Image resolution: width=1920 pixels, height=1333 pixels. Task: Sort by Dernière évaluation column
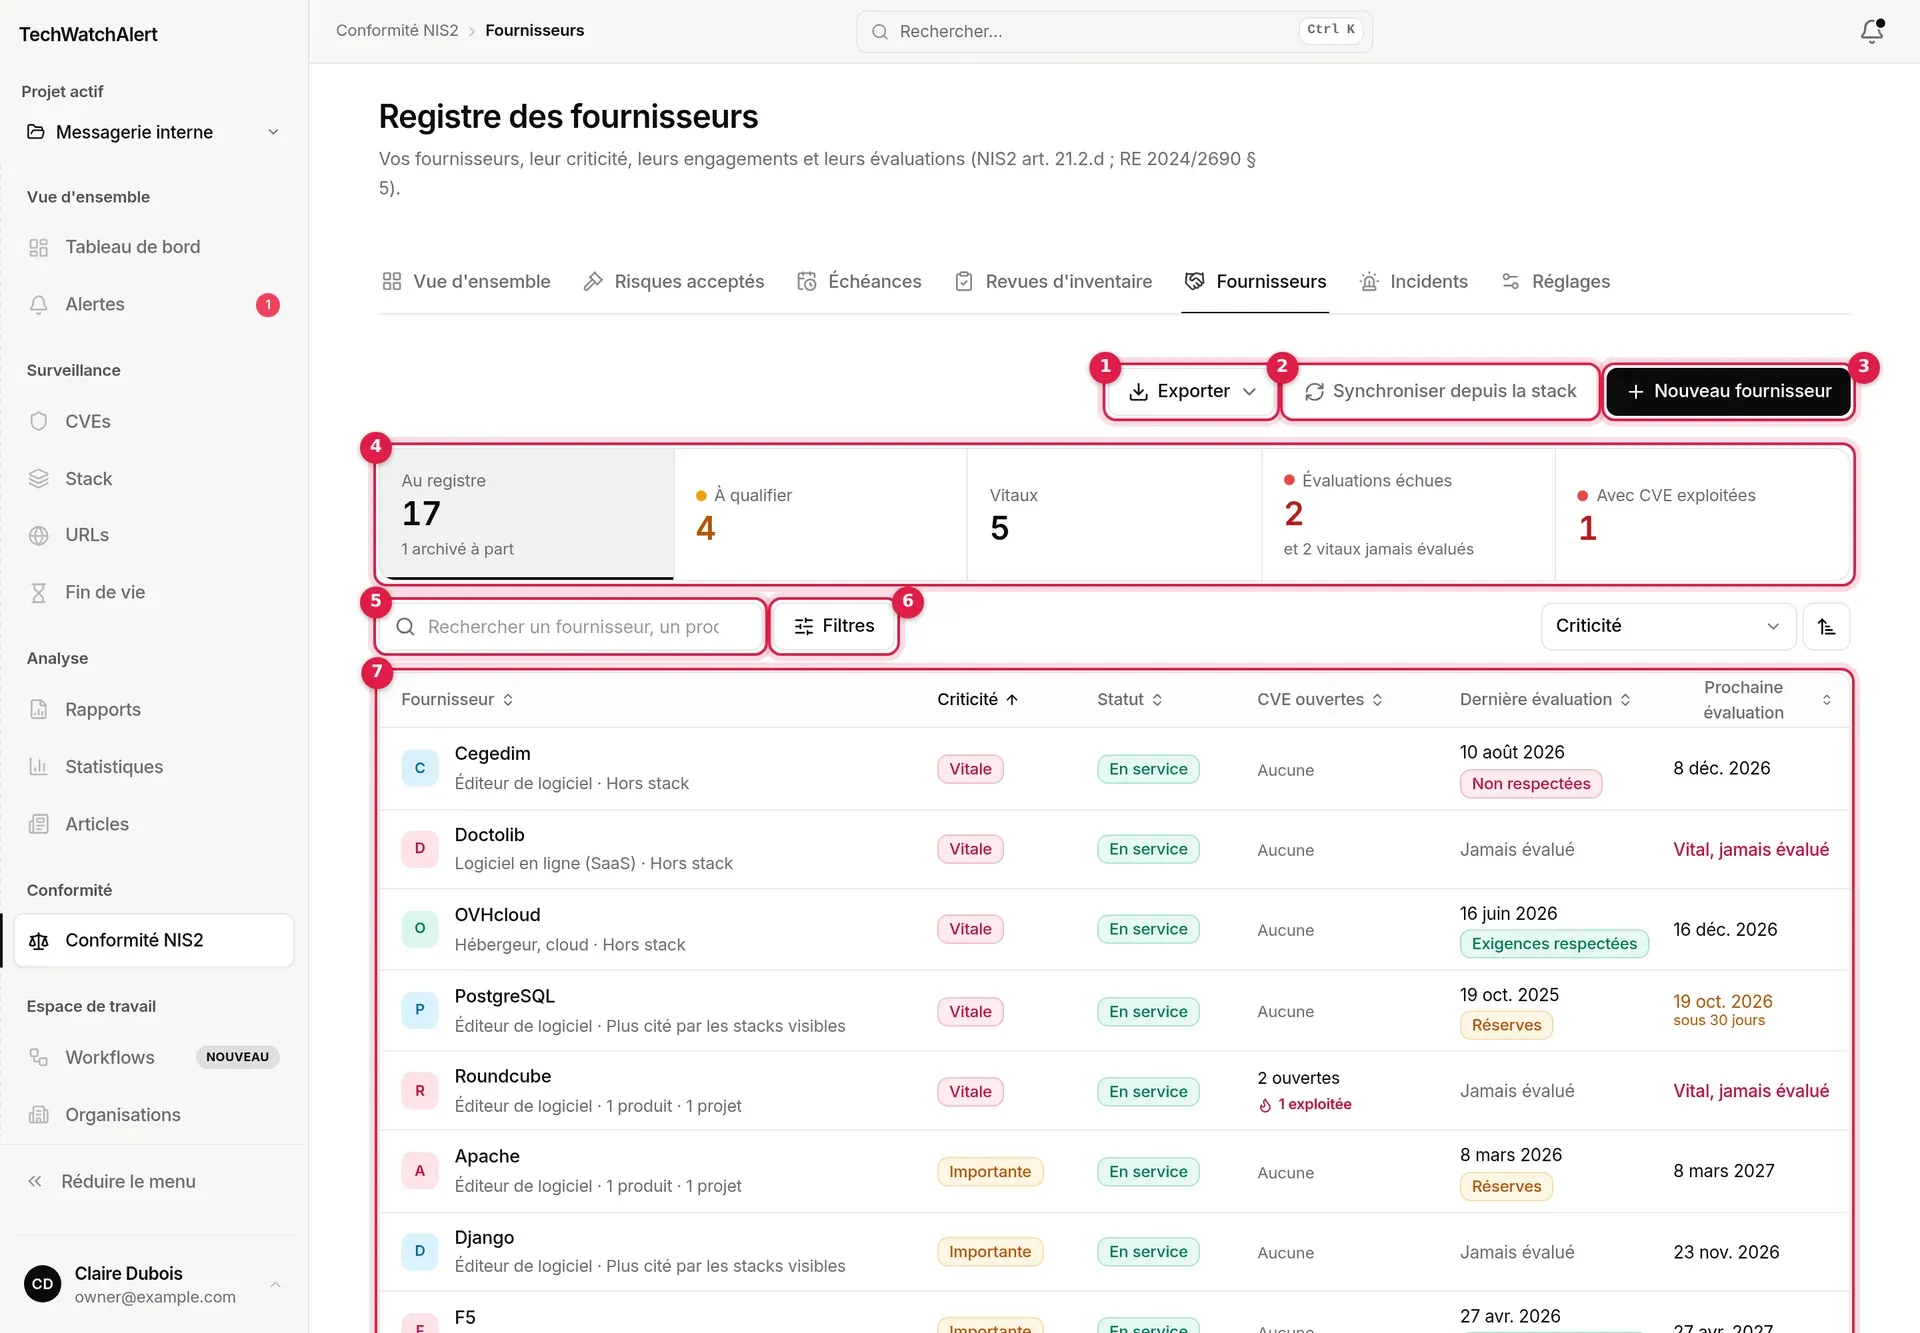click(x=1545, y=700)
